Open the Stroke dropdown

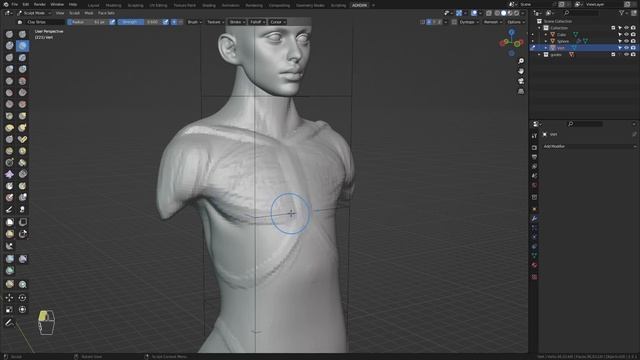(237, 22)
